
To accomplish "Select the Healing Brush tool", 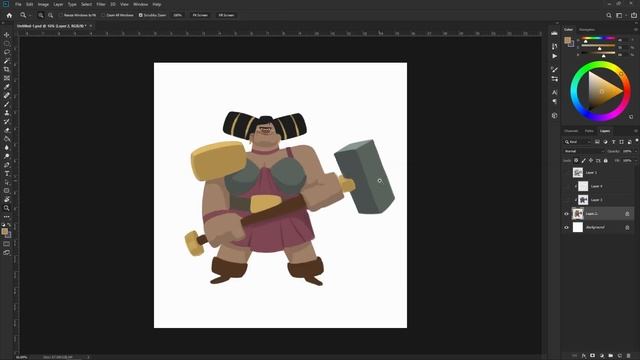I will [7, 95].
